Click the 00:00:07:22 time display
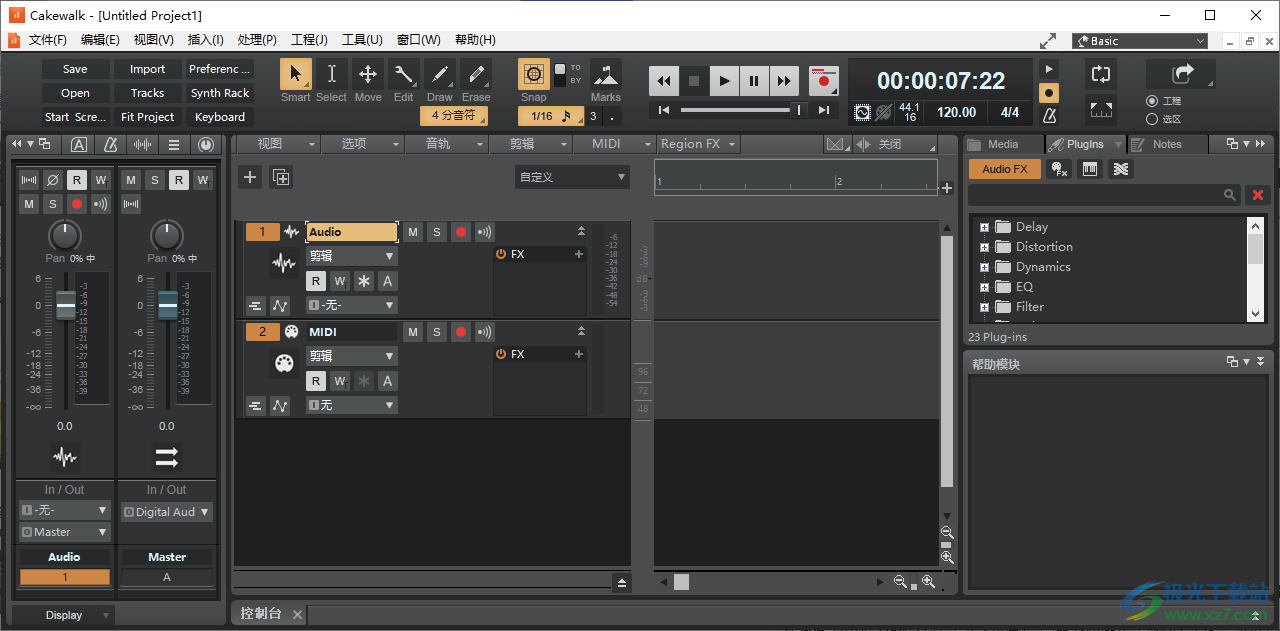The image size is (1280, 631). pos(939,80)
